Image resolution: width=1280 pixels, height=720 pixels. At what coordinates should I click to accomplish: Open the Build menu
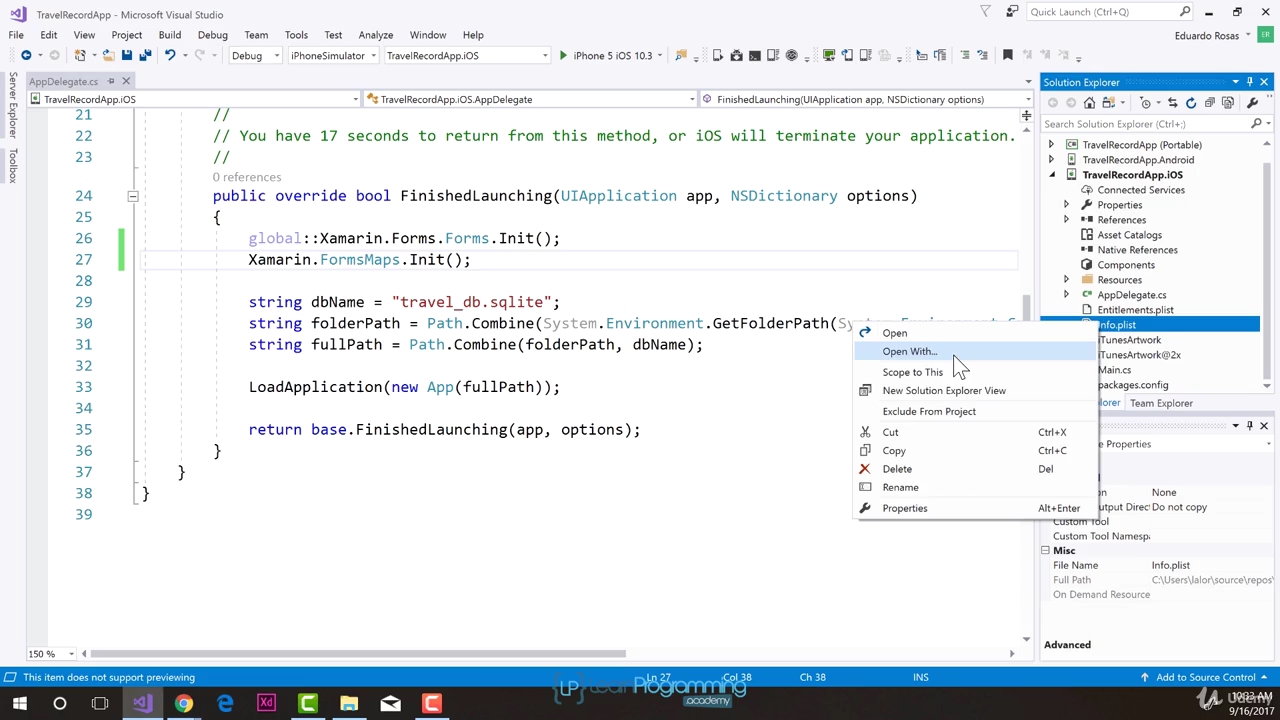pos(169,35)
